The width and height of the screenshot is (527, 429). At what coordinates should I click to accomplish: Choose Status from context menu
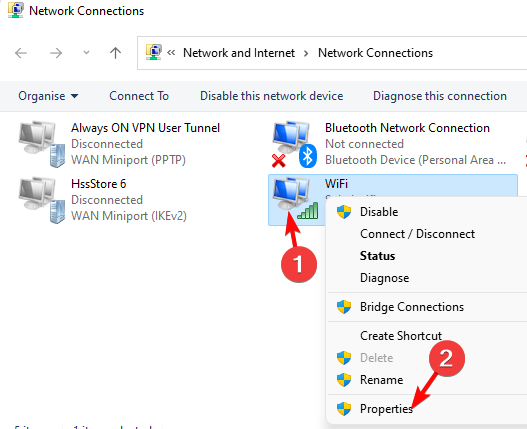(377, 256)
